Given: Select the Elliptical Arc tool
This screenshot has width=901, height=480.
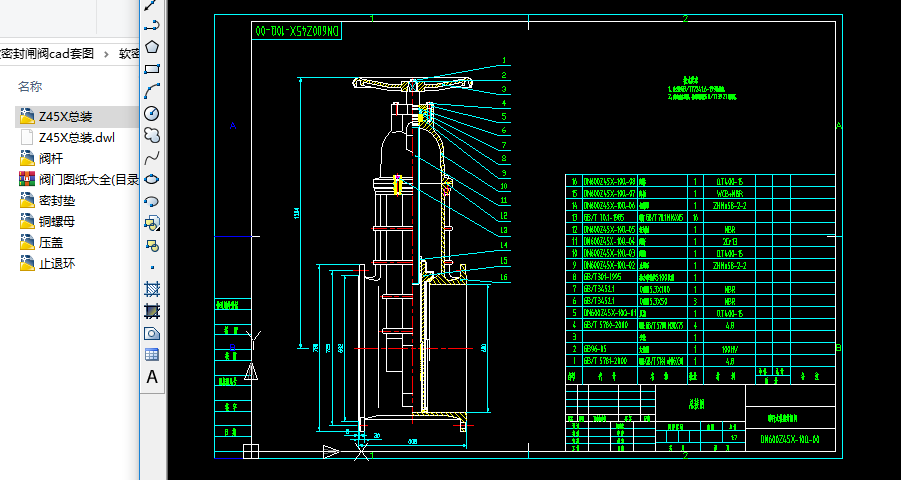Looking at the screenshot, I should point(152,201).
